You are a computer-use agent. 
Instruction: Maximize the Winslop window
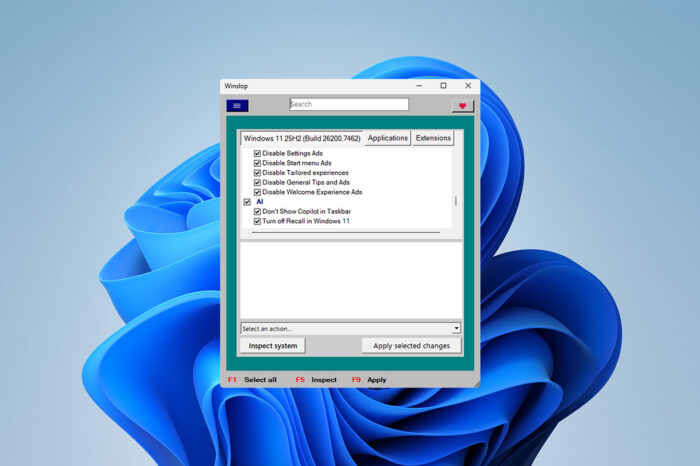click(x=443, y=86)
